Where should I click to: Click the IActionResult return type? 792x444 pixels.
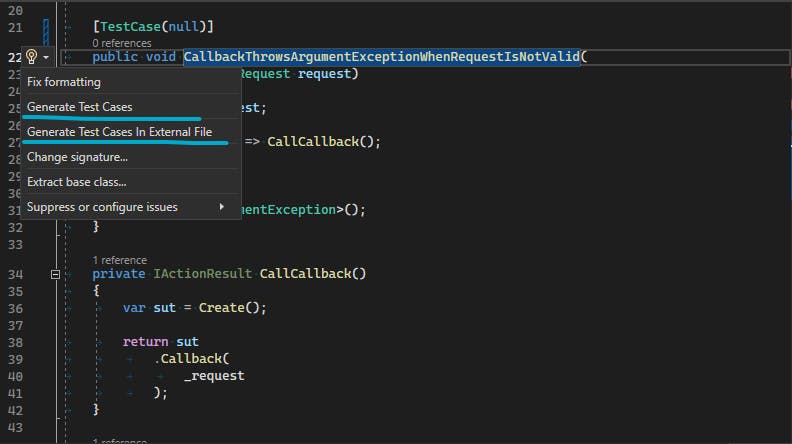click(x=203, y=274)
